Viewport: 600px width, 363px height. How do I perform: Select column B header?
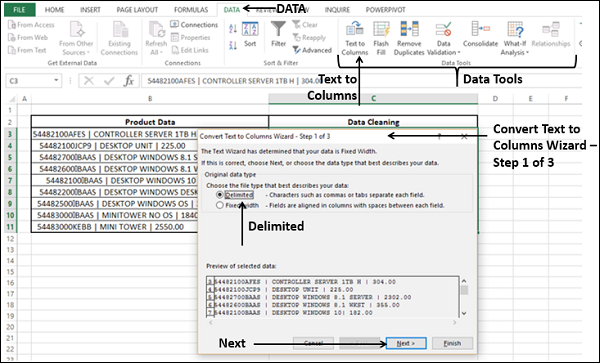[x=150, y=99]
